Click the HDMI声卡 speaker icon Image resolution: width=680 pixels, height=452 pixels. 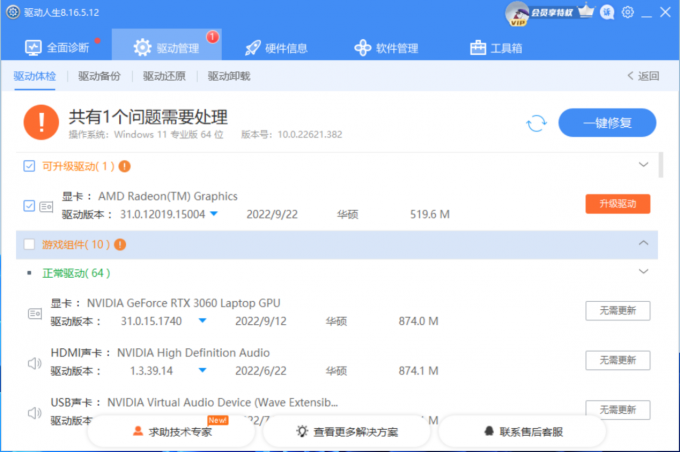tap(33, 362)
